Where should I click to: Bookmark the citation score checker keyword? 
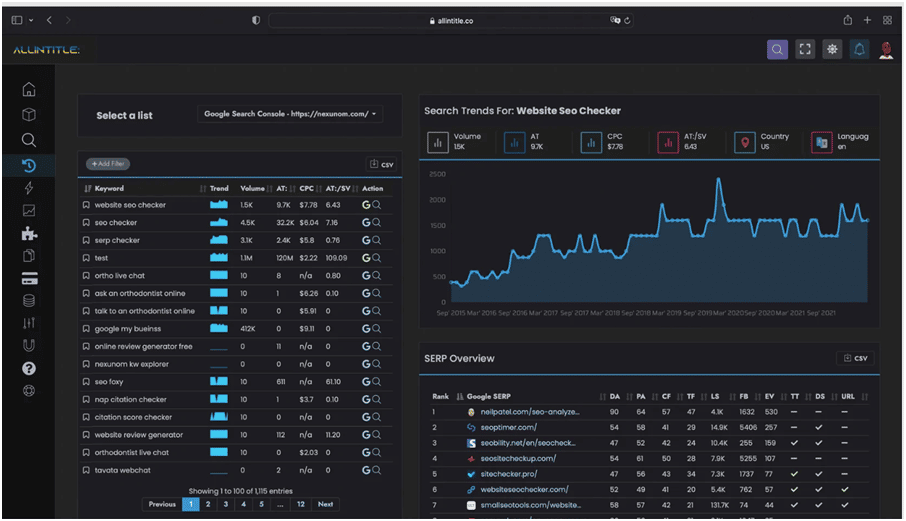tap(86, 417)
